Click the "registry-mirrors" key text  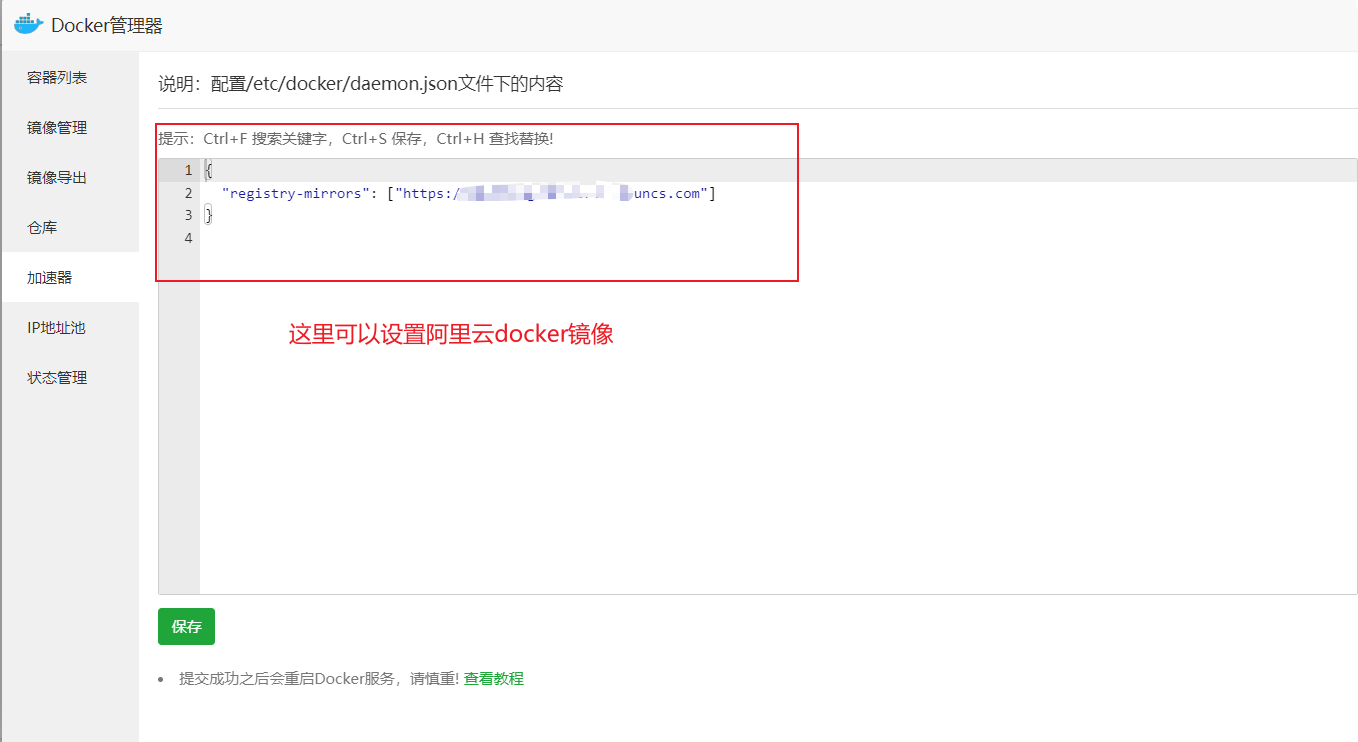[x=295, y=193]
